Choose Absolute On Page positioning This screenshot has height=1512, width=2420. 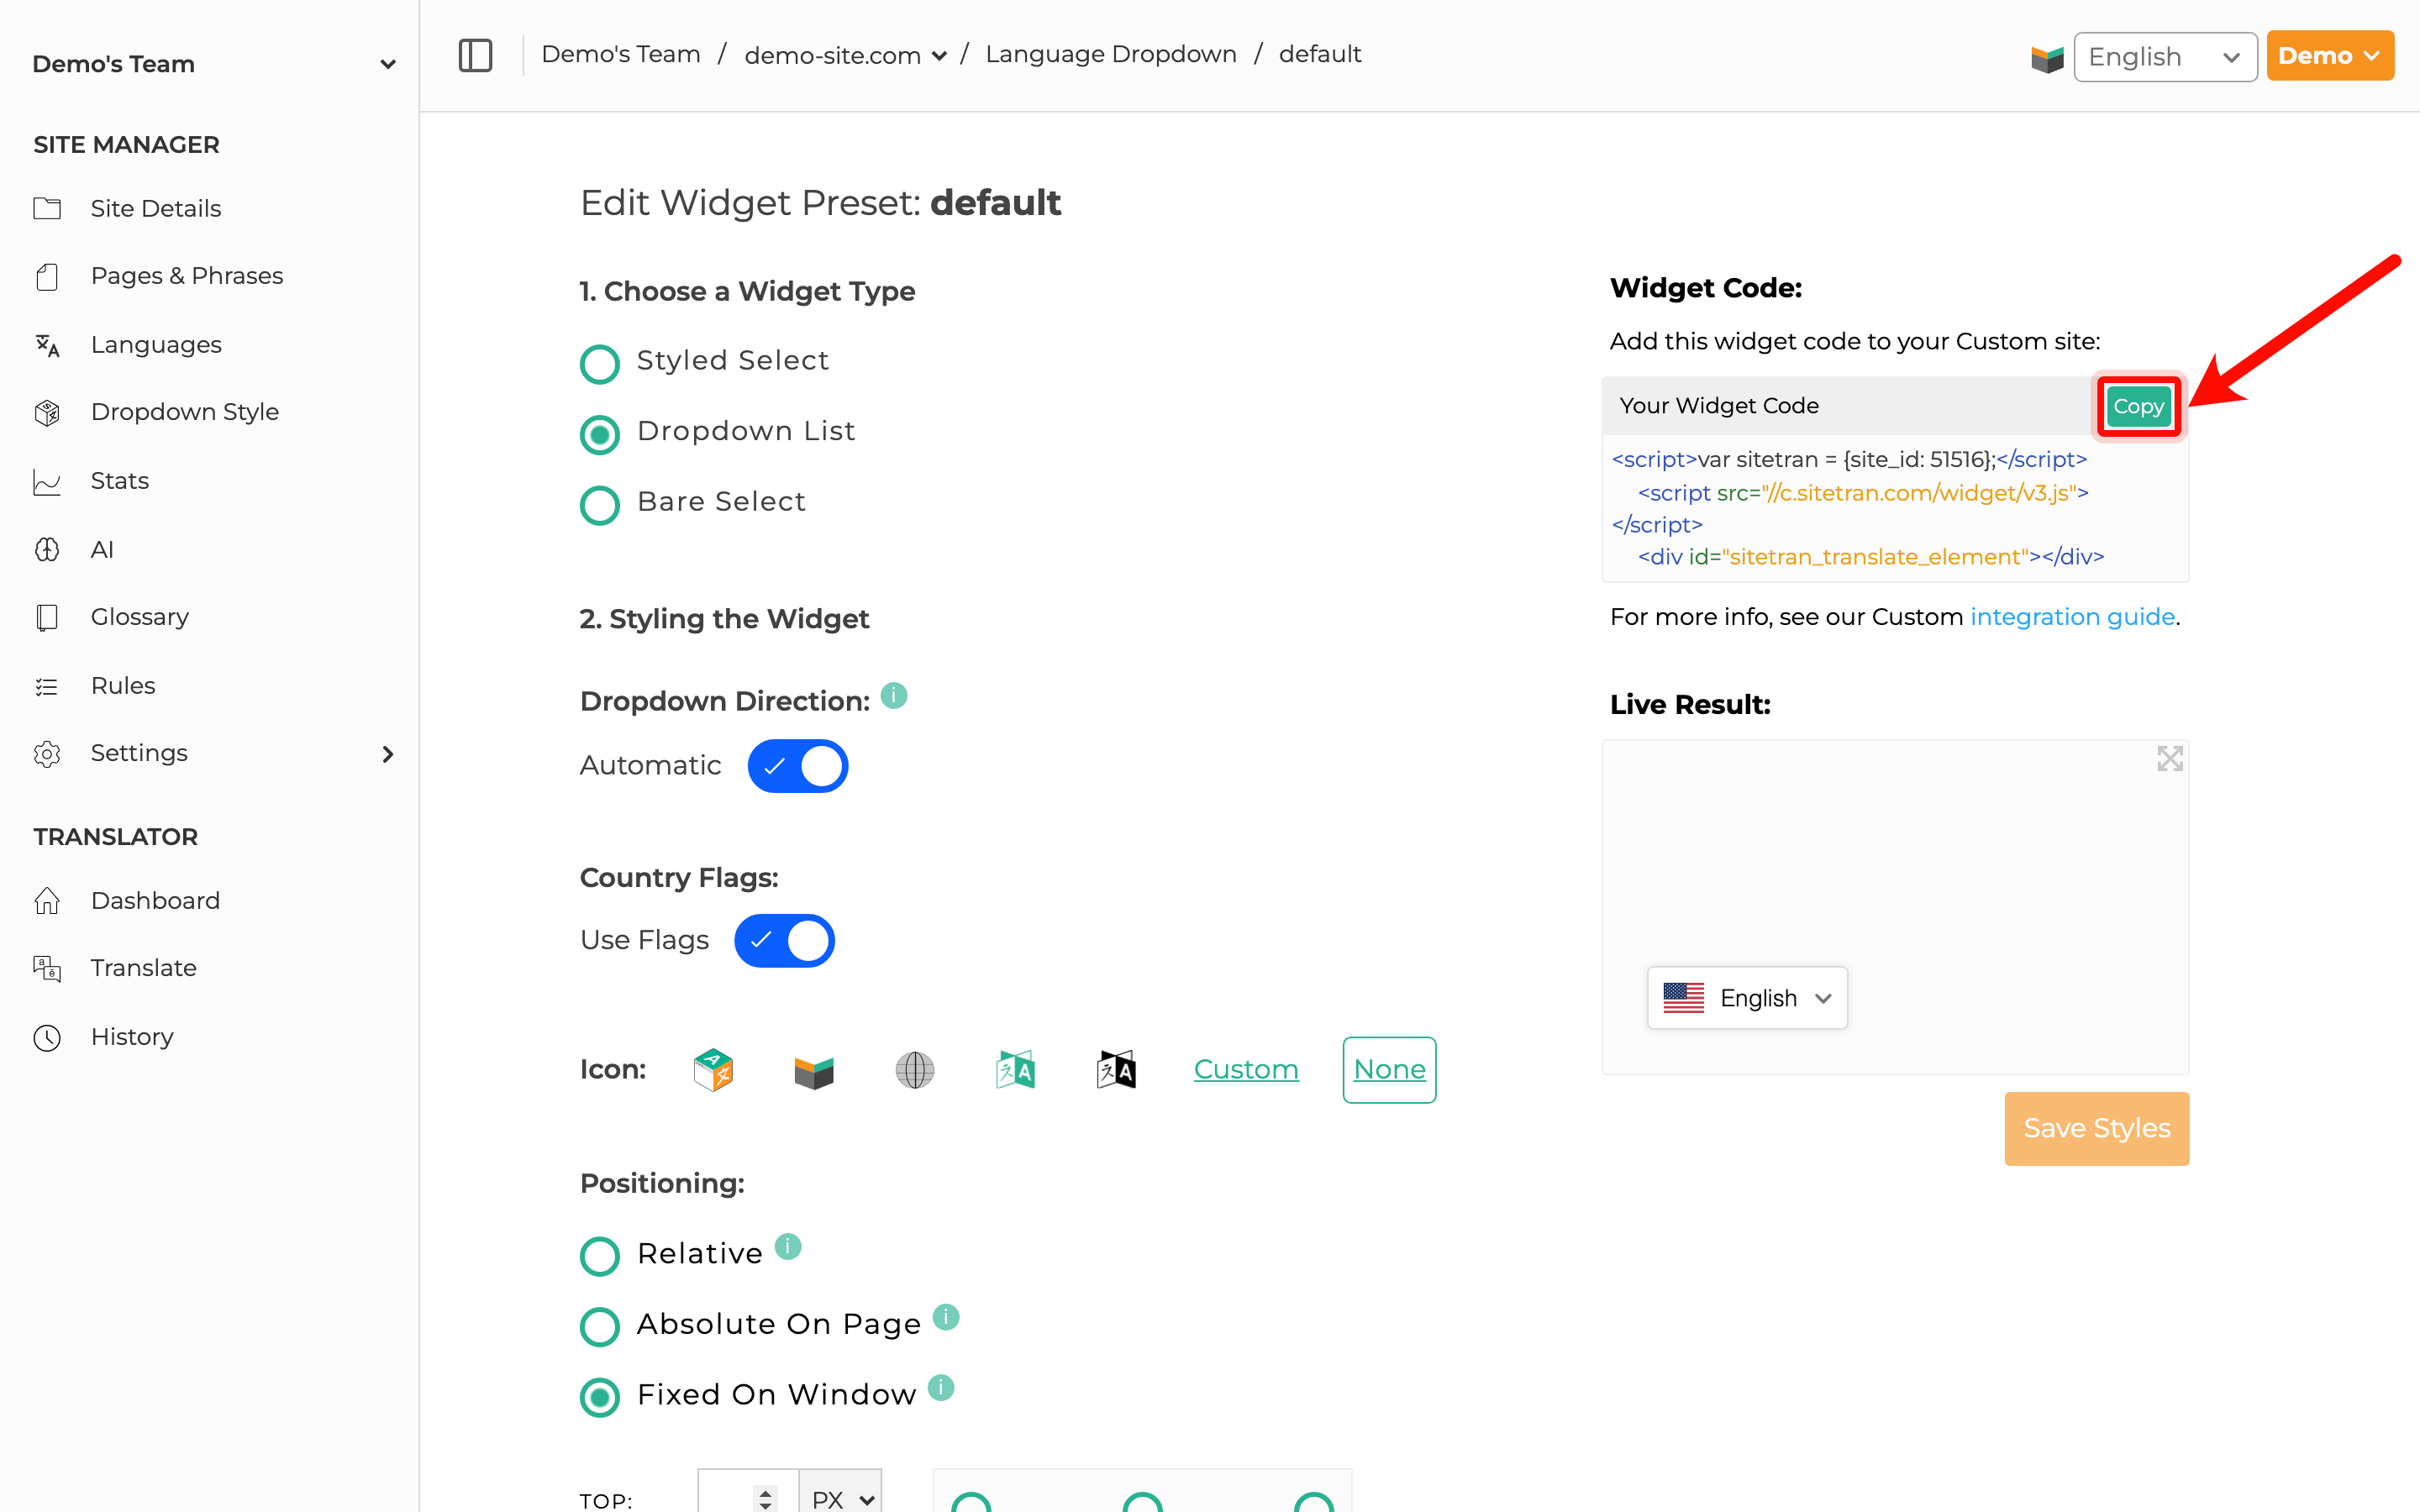click(600, 1327)
